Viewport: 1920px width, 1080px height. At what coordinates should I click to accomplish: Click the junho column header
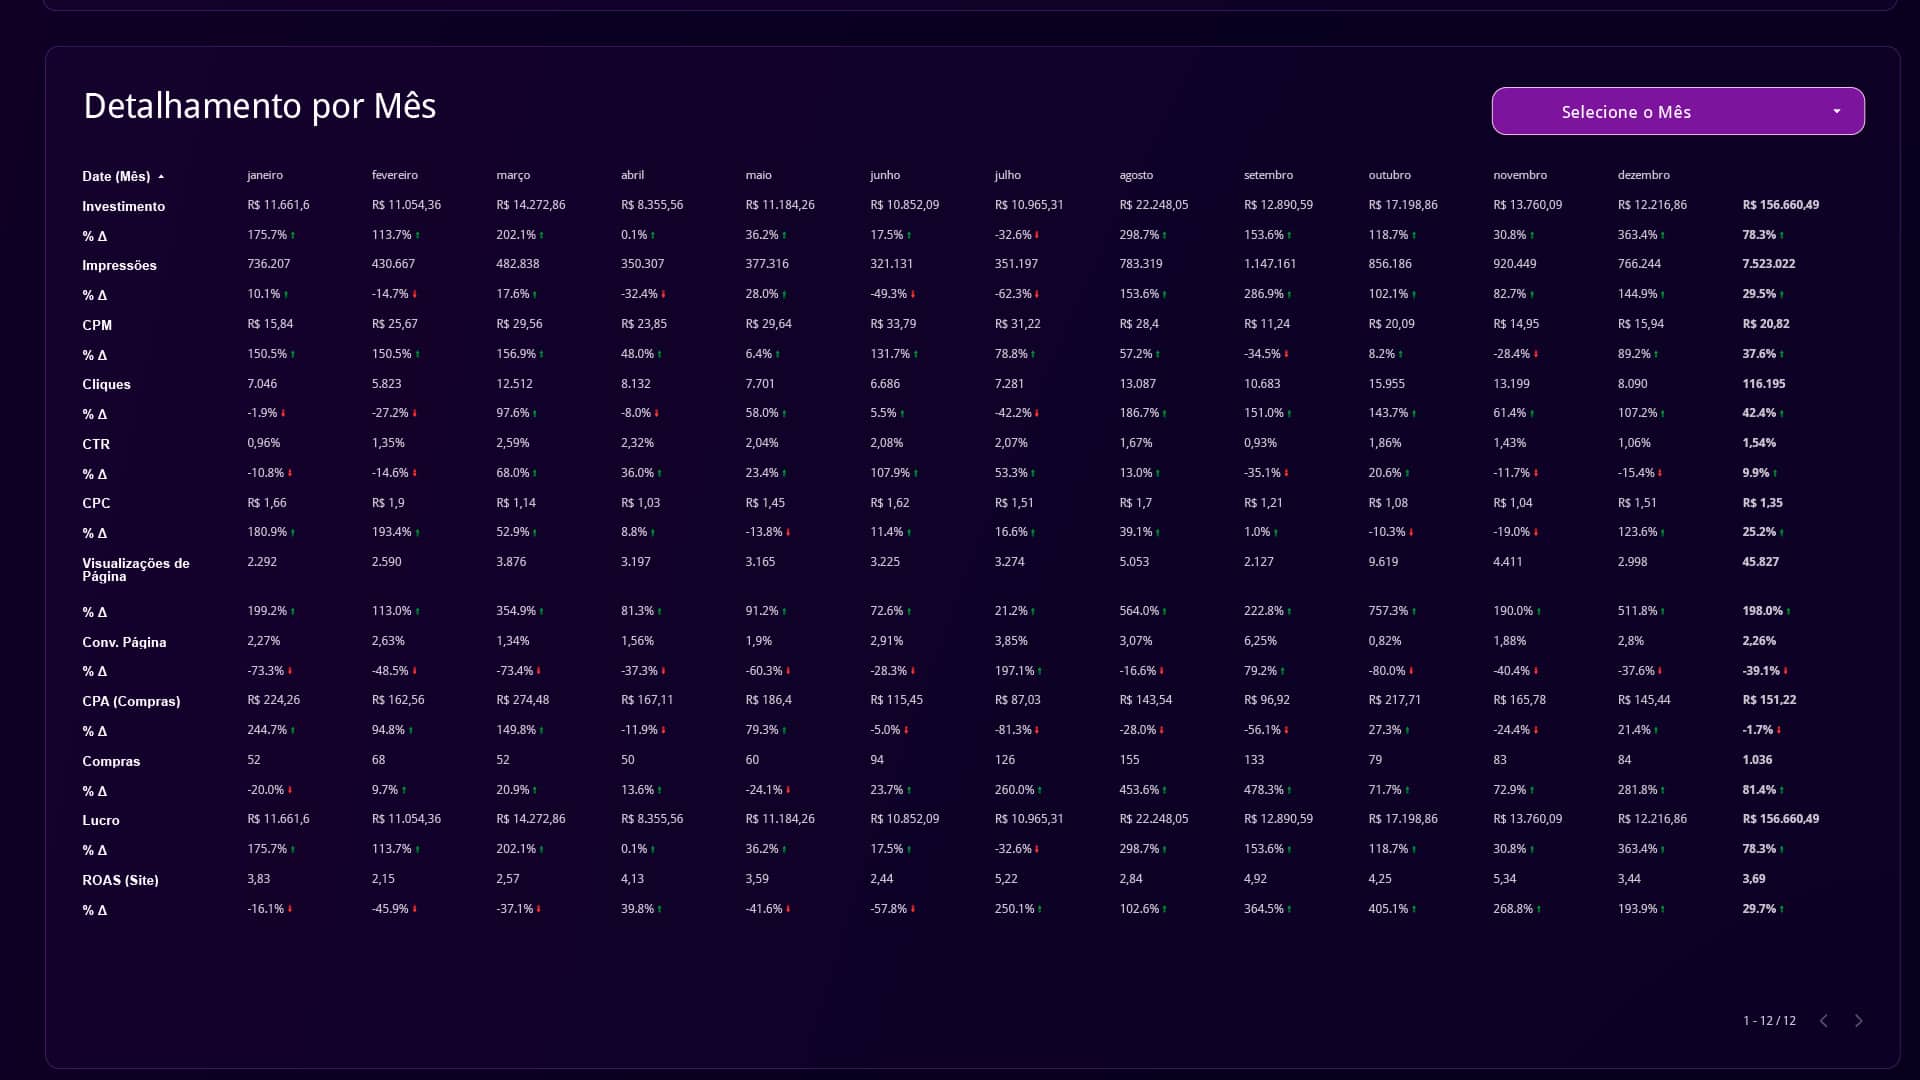(885, 175)
